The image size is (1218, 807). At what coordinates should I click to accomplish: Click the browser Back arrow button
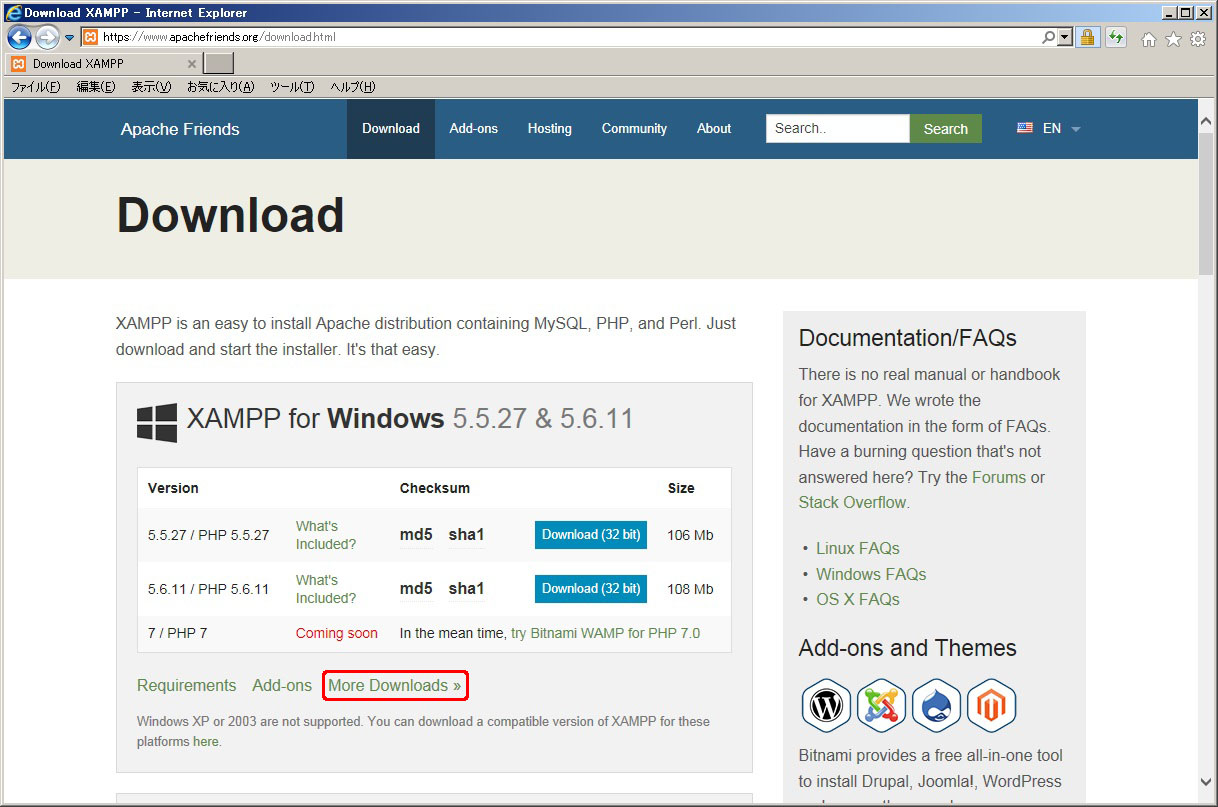(x=19, y=38)
